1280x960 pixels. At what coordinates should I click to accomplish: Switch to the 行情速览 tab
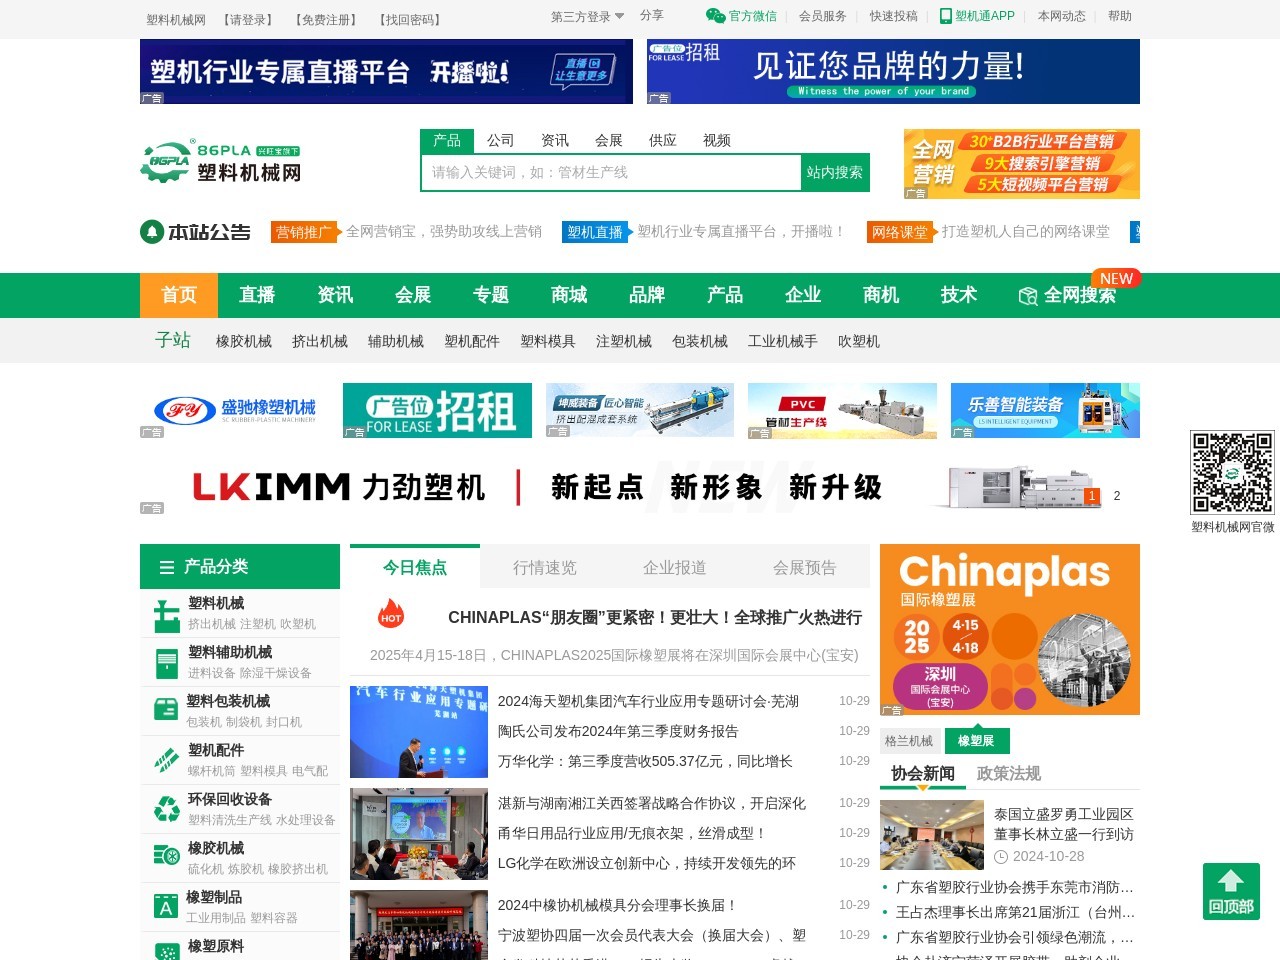[545, 568]
